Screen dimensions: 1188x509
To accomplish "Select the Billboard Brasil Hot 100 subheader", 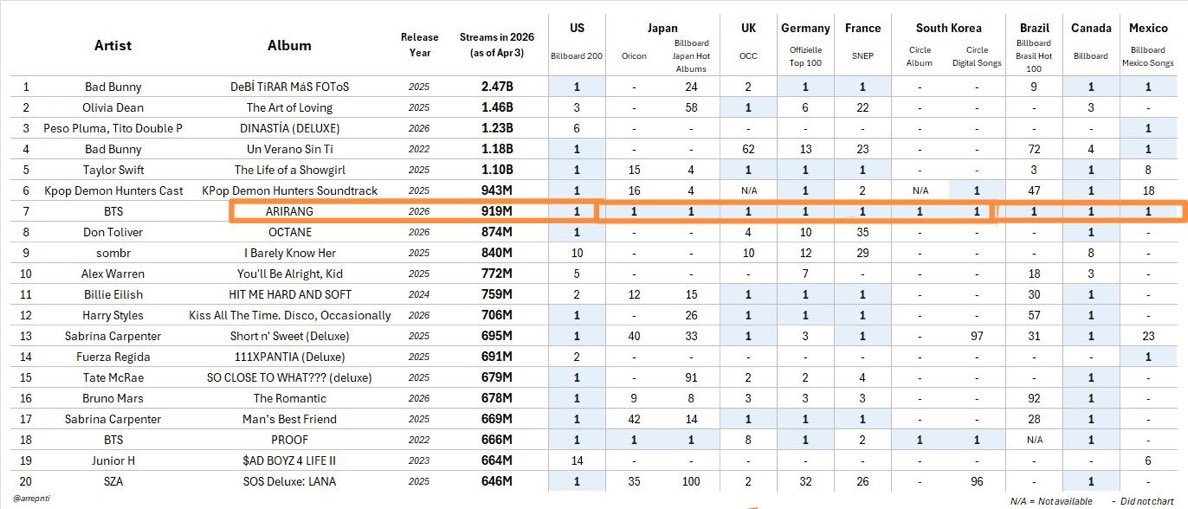I will 1034,56.
